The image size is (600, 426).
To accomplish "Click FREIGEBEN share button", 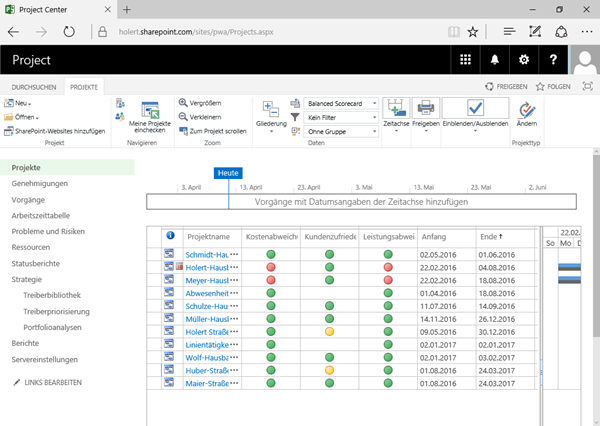I will click(506, 87).
